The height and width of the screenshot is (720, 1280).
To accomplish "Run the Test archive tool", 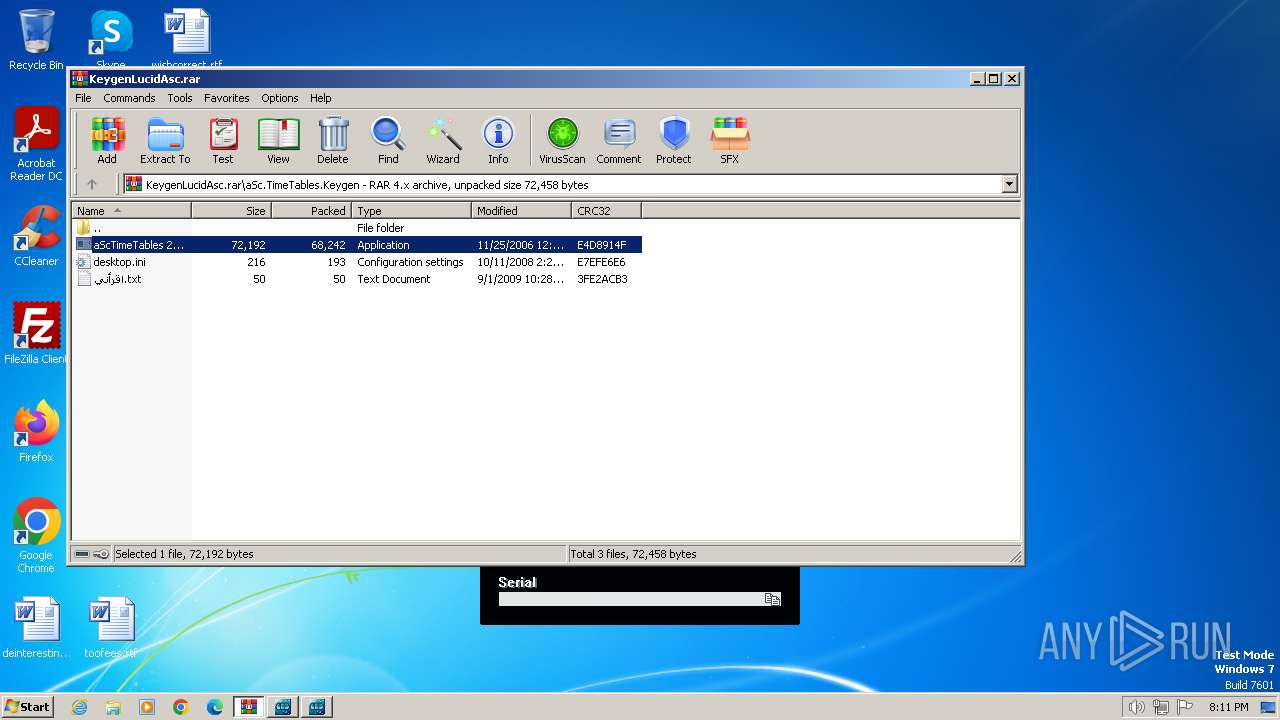I will (x=222, y=141).
